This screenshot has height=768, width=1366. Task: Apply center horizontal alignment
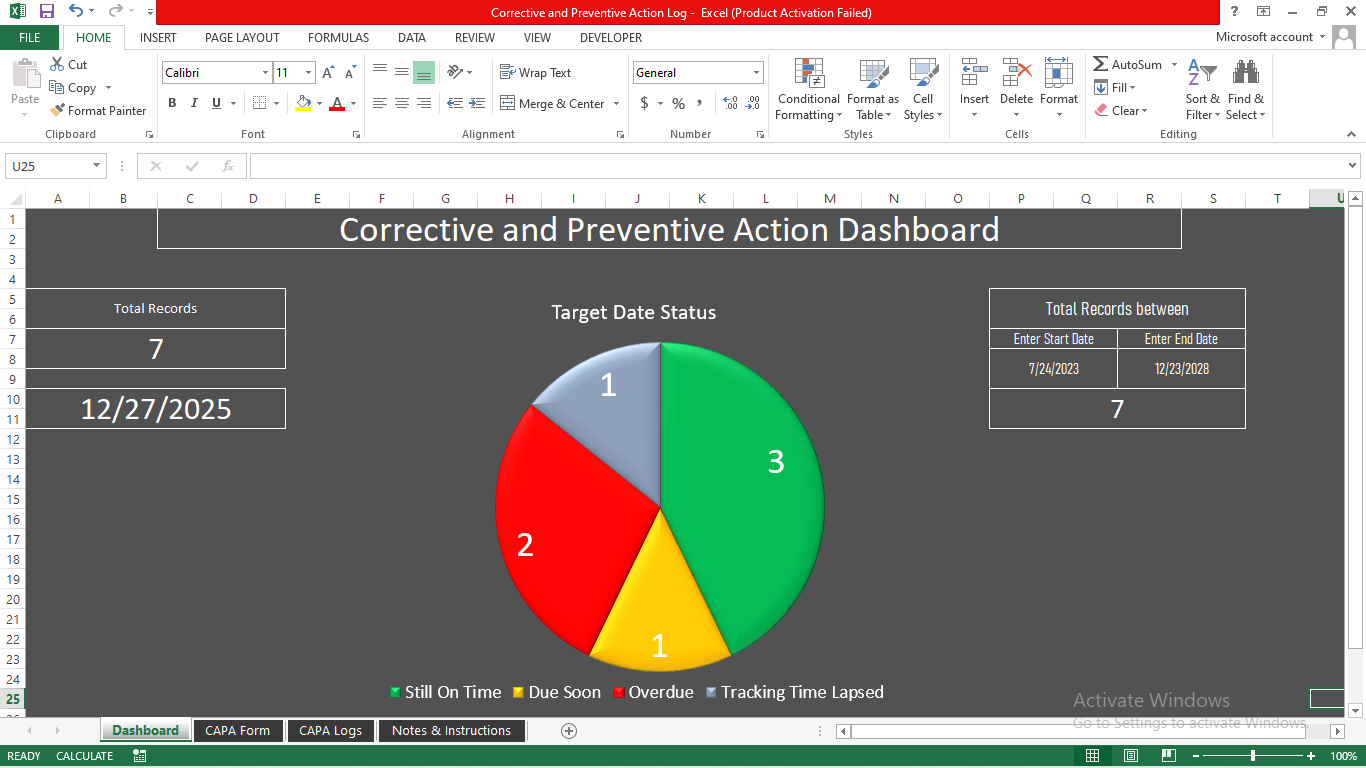click(x=402, y=103)
